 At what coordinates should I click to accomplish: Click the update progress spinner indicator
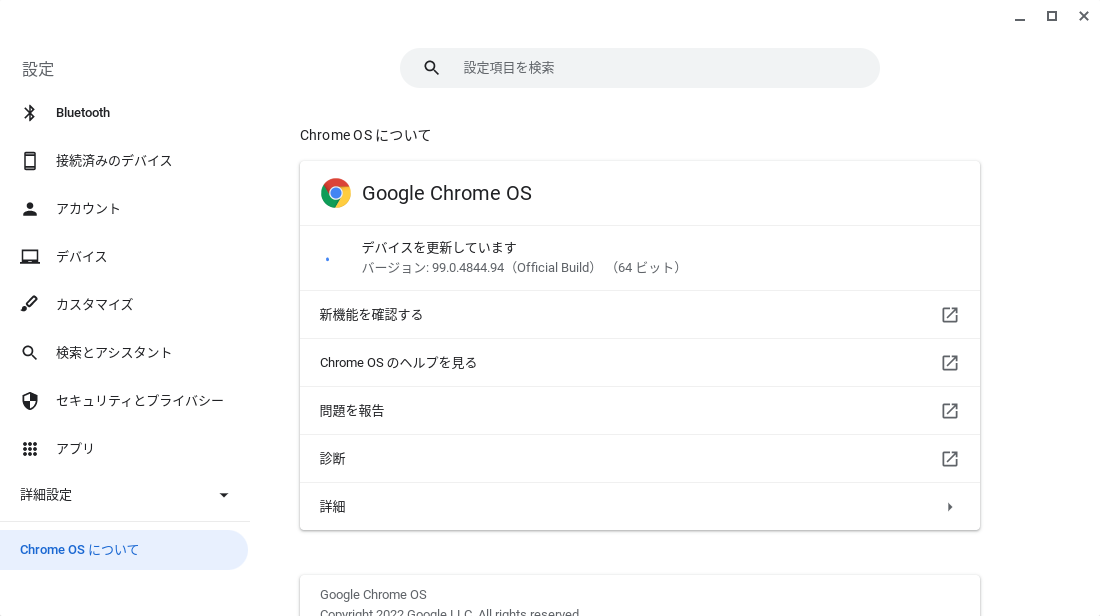328,259
